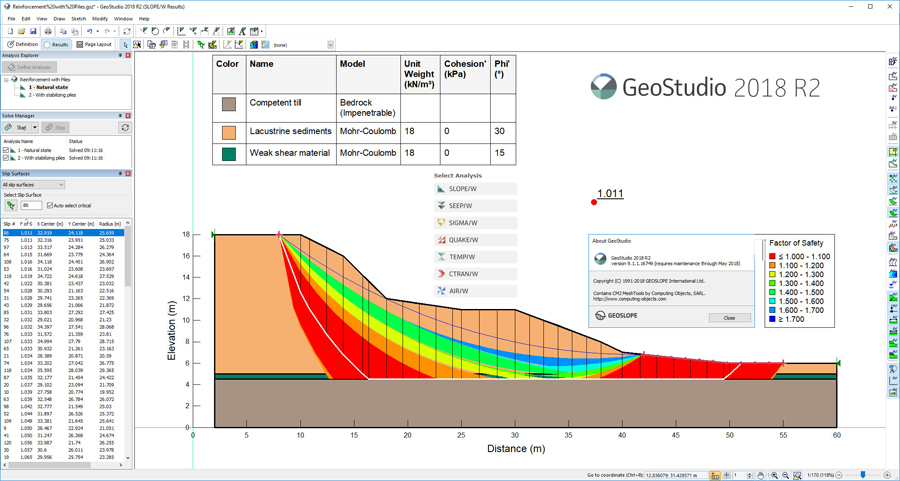The image size is (900, 481).
Task: Open a file with the folder icon
Action: pos(21,31)
